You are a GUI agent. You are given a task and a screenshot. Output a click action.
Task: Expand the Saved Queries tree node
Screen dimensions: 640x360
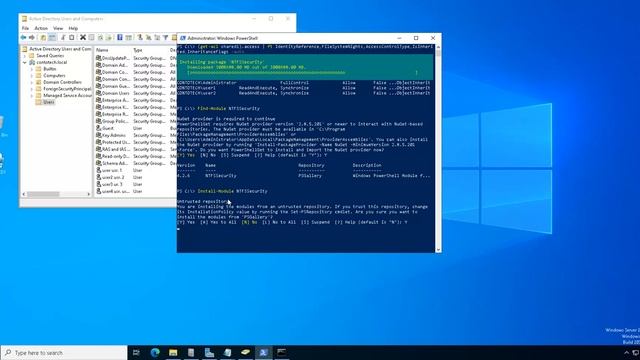click(25, 56)
